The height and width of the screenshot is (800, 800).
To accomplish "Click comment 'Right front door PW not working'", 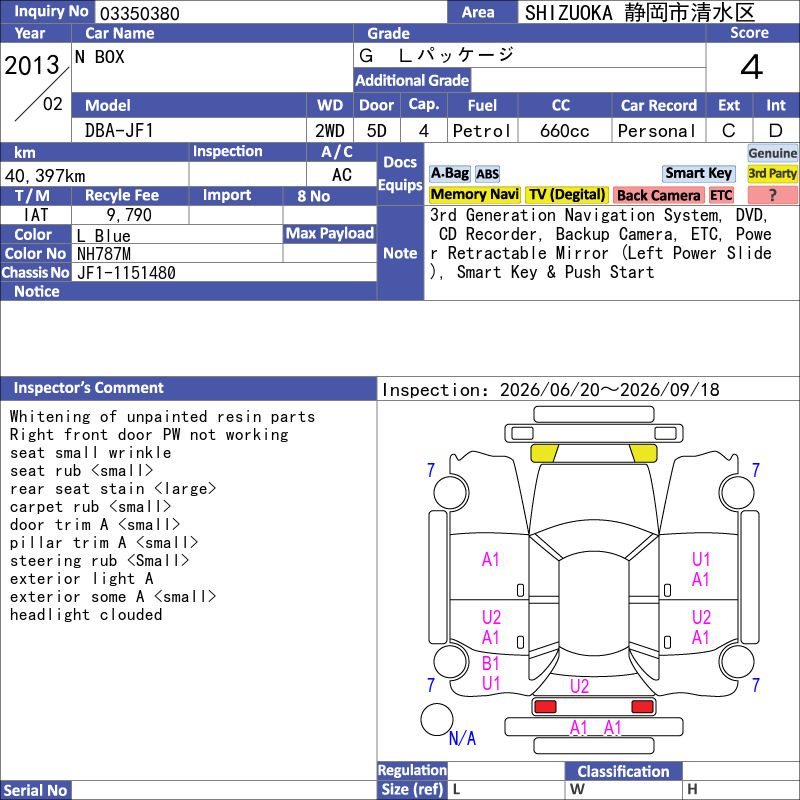I will point(149,435).
